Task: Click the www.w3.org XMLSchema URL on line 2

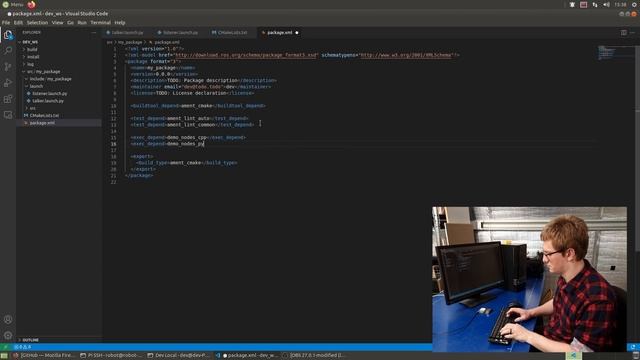Action: tap(406, 55)
